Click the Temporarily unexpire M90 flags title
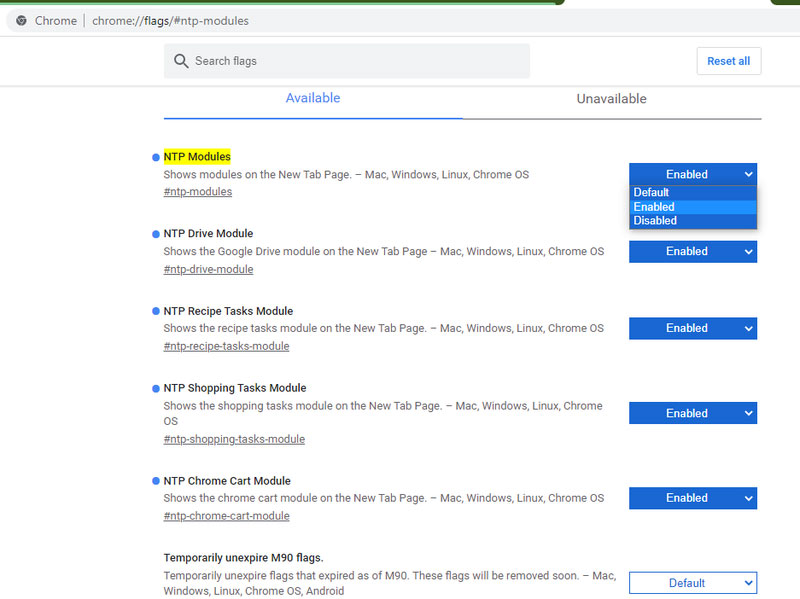Viewport: 800px width, 599px height. (x=243, y=558)
